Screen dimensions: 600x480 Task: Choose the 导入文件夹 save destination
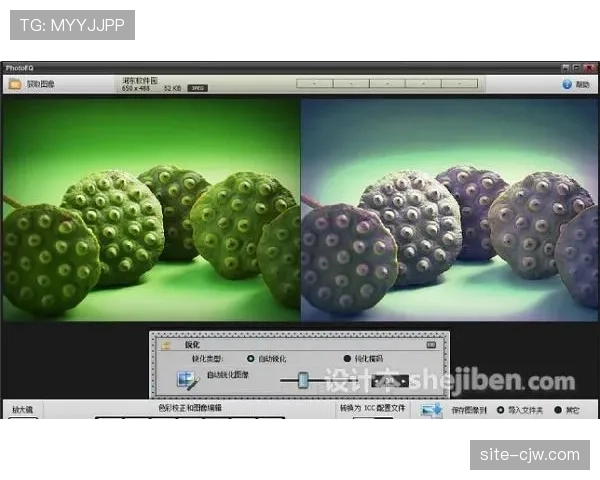(500, 409)
